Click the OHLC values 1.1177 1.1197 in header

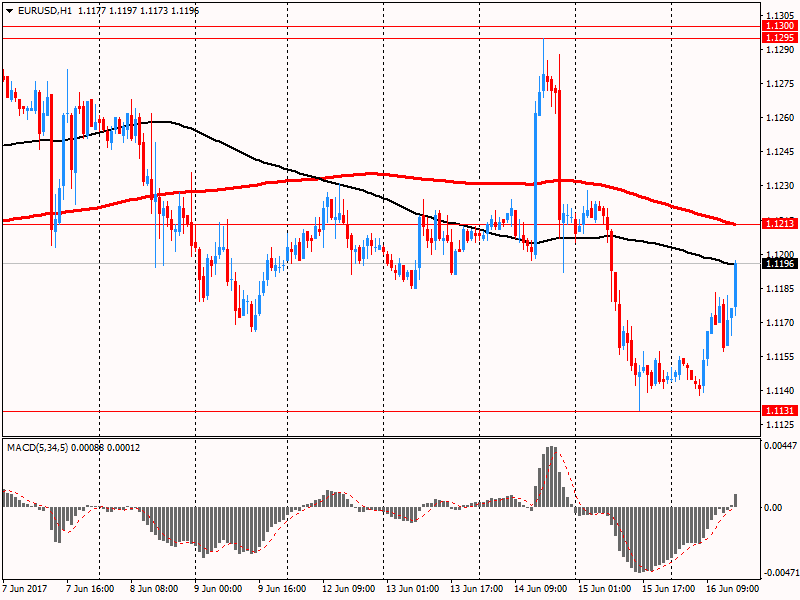click(107, 11)
